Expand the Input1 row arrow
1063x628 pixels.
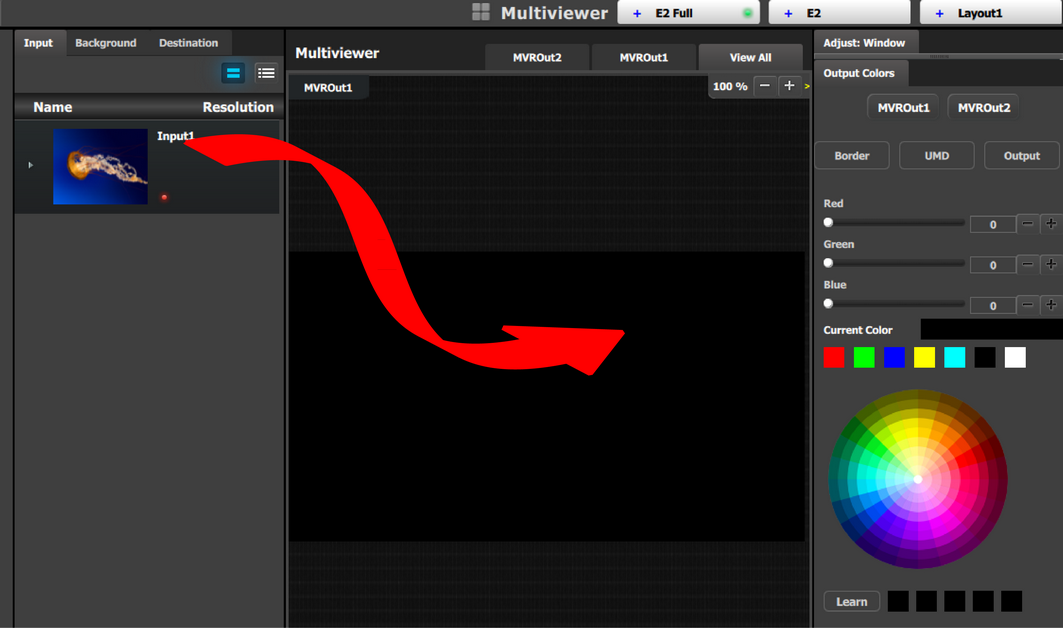(x=31, y=165)
